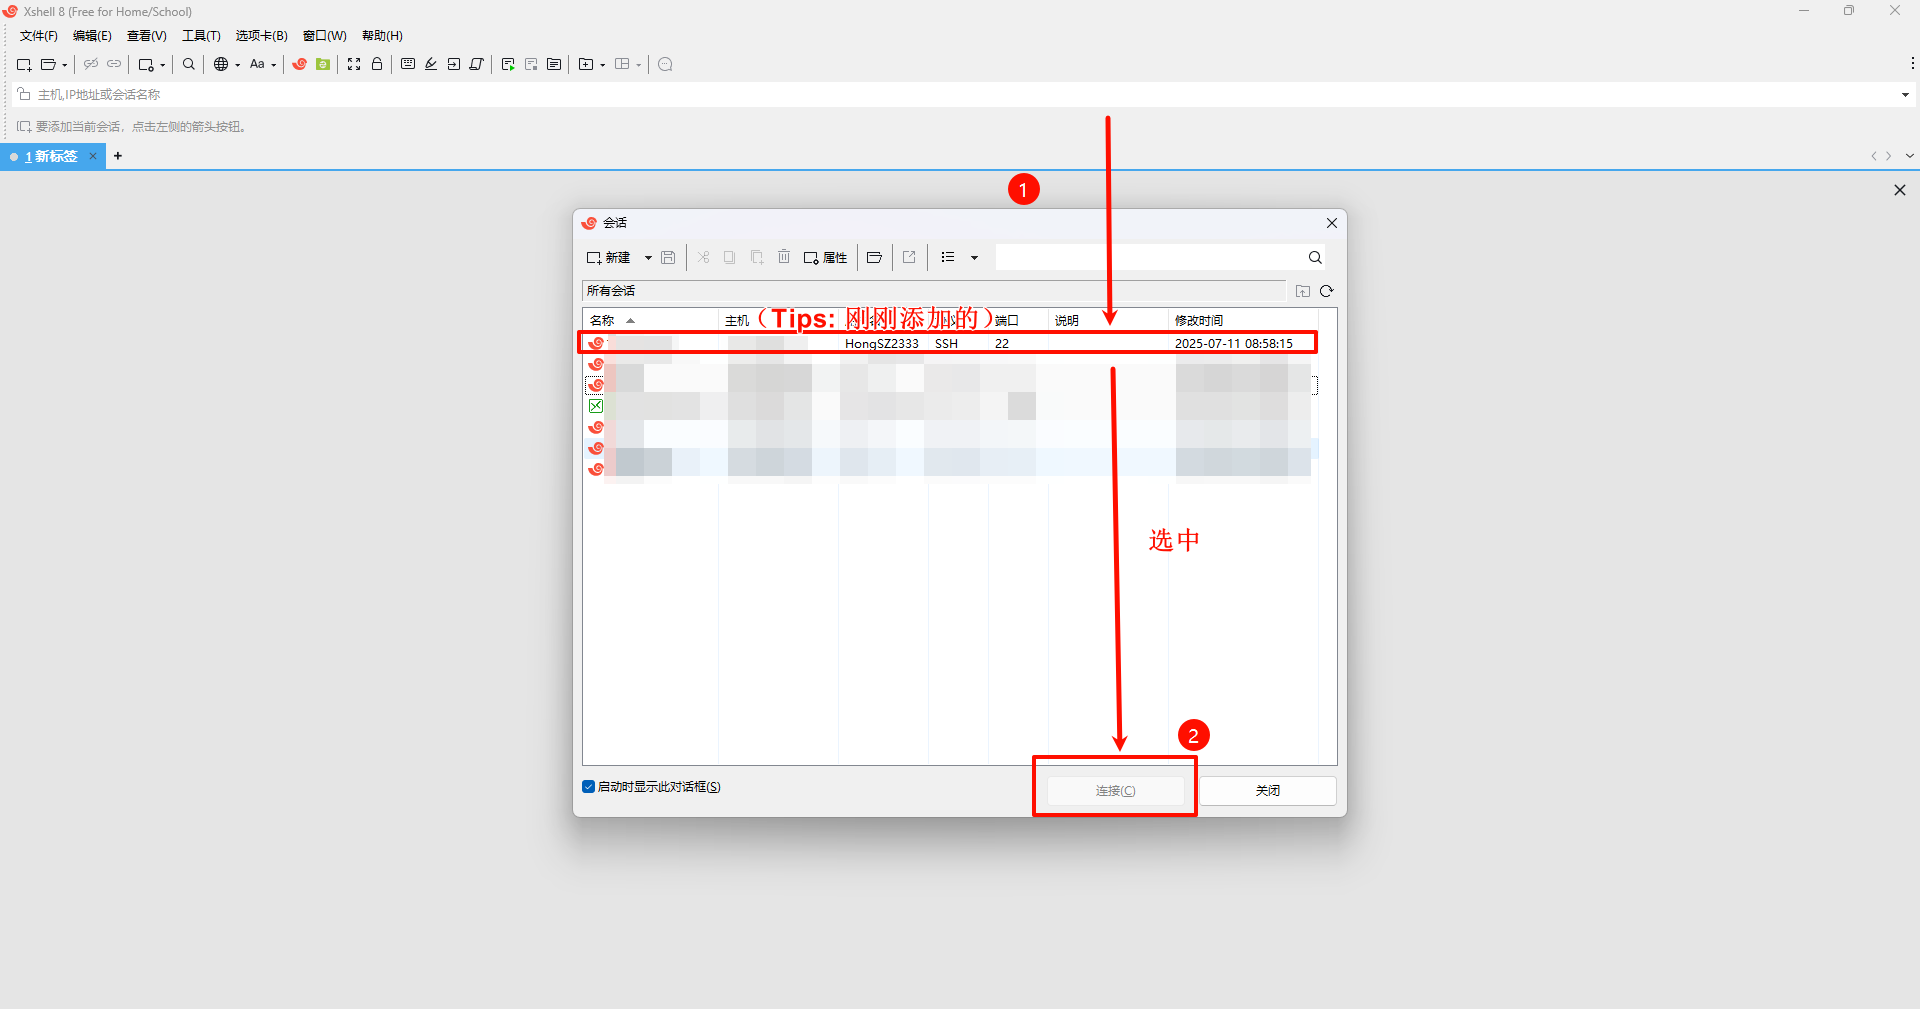
Task: Click the magnifier find icon in main toolbar
Action: click(189, 64)
